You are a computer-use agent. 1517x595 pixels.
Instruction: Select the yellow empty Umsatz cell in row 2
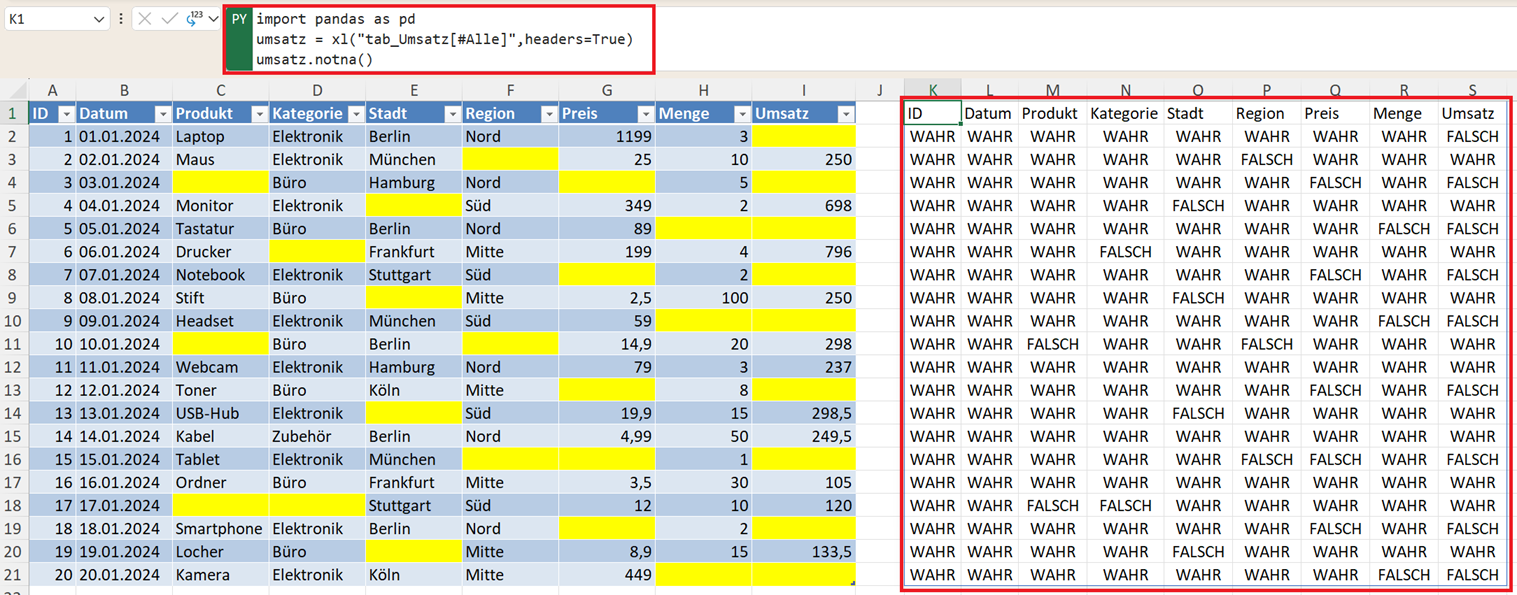click(804, 137)
